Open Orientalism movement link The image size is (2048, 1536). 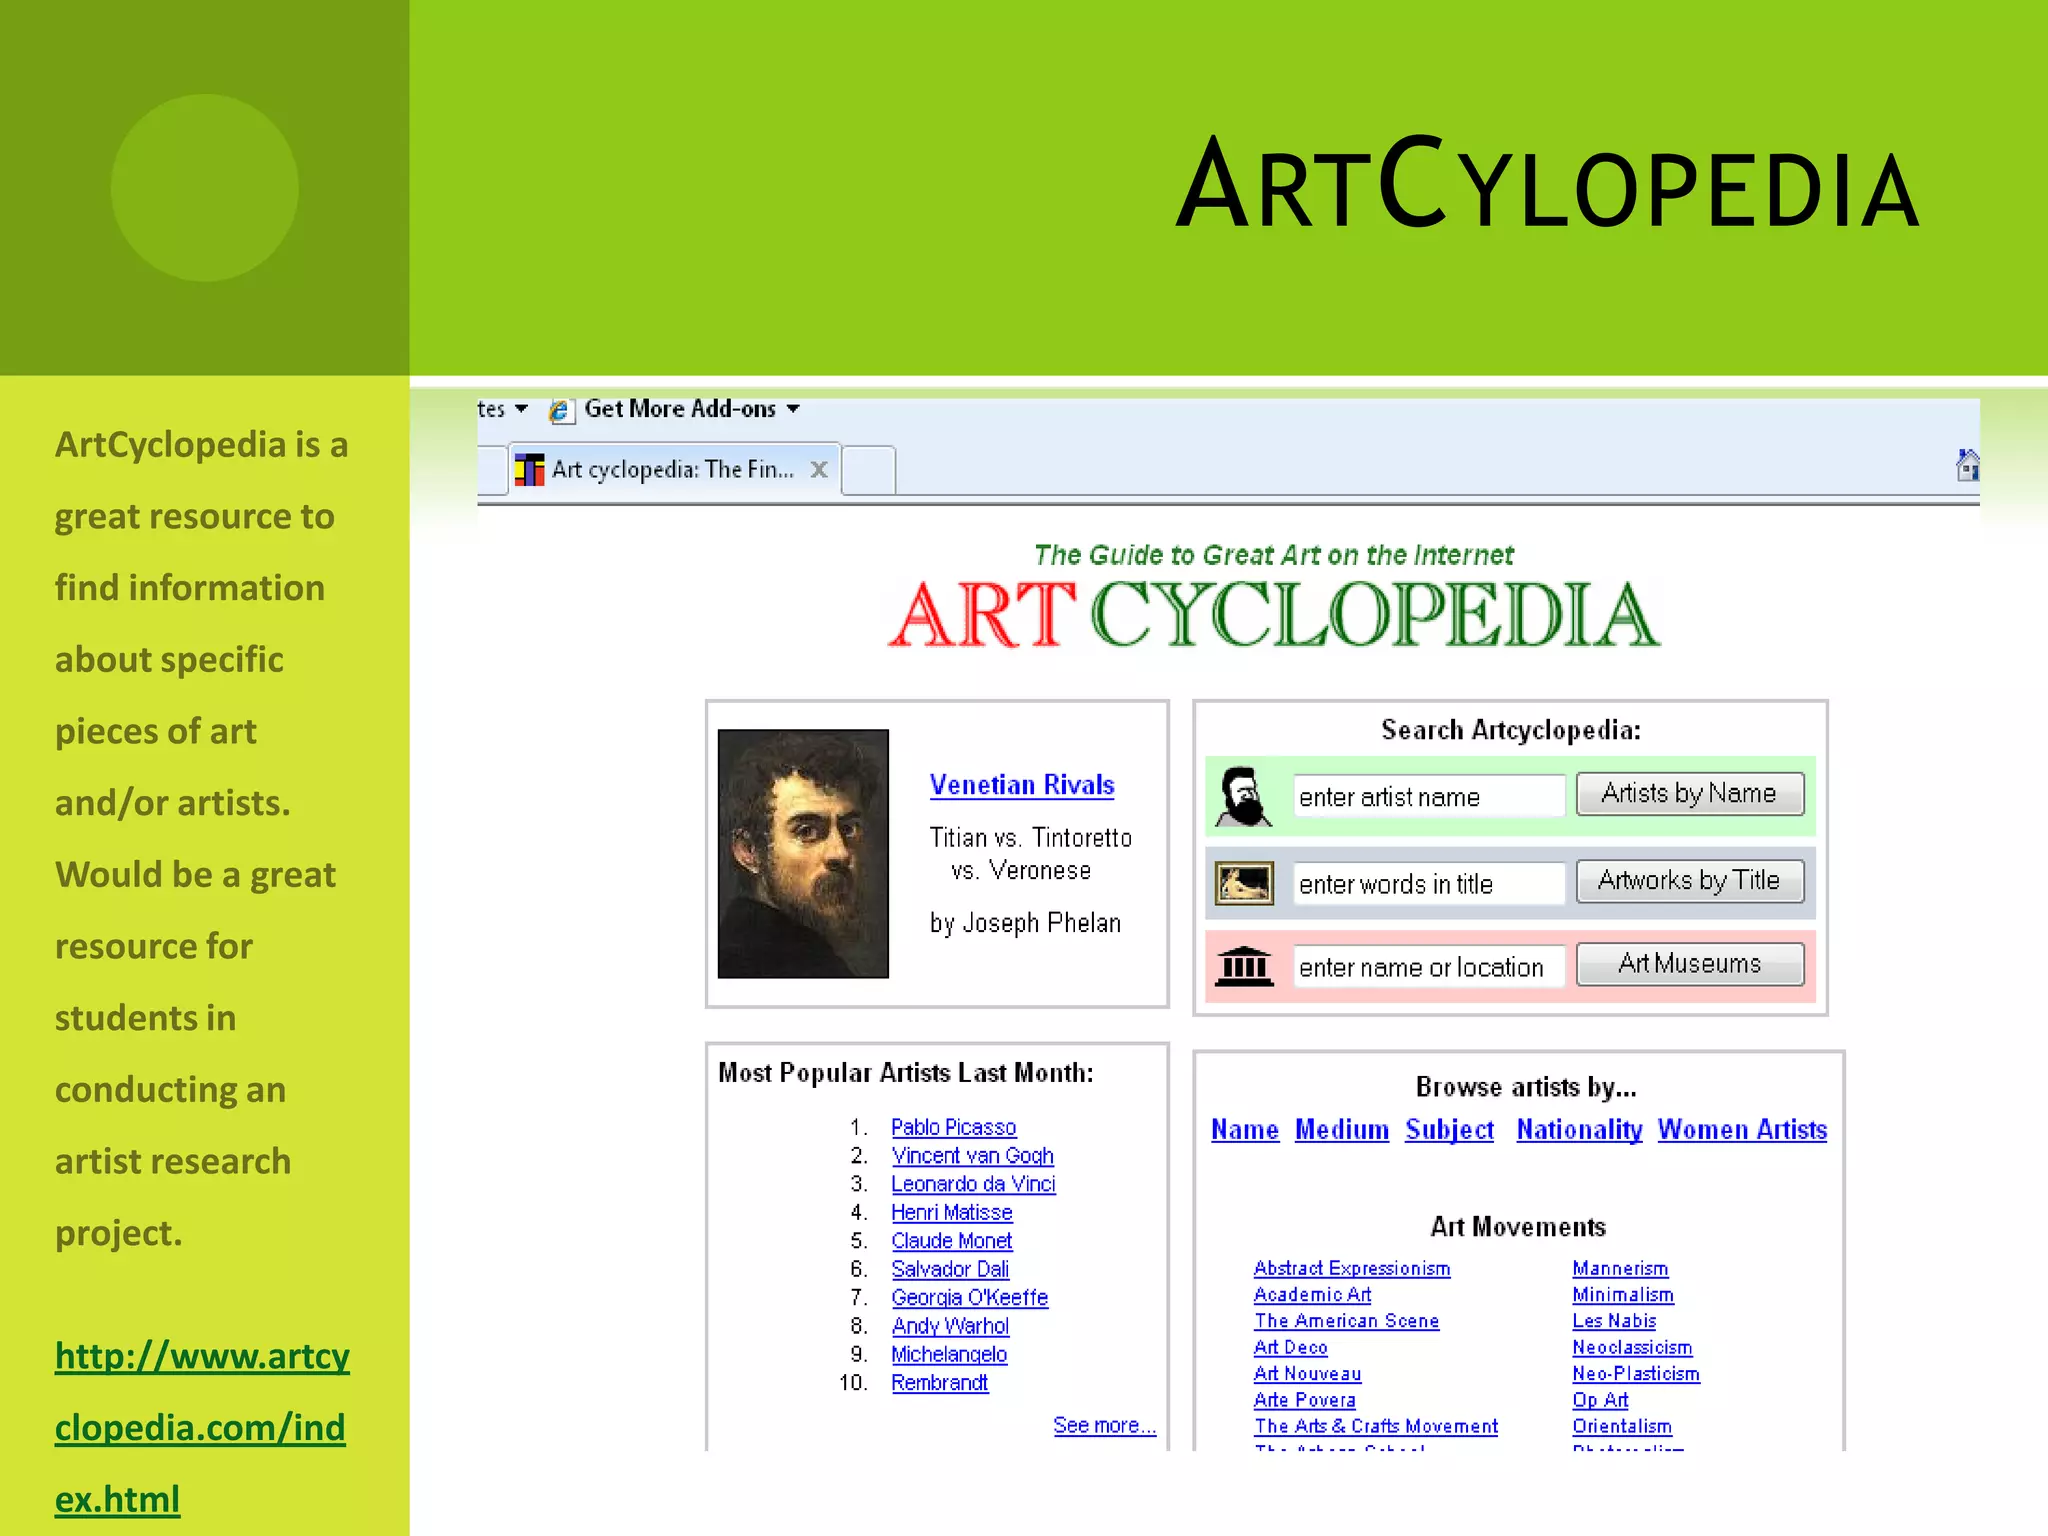pyautogui.click(x=1622, y=1427)
